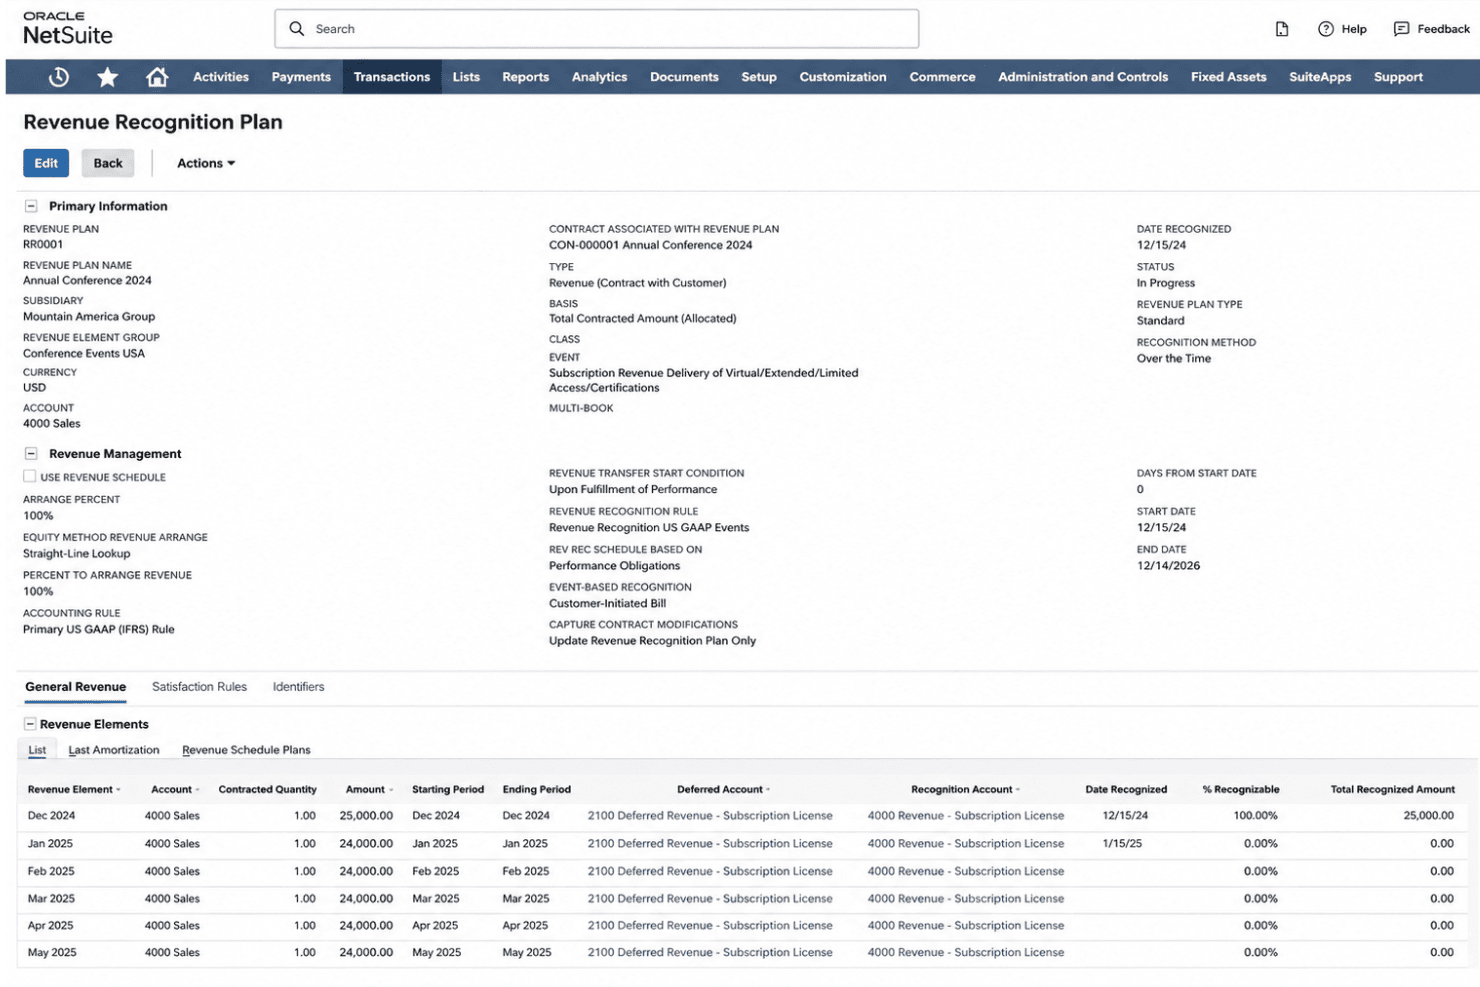Screen dimensions: 1480x987
Task: Open the Customization menu
Action: (x=843, y=77)
